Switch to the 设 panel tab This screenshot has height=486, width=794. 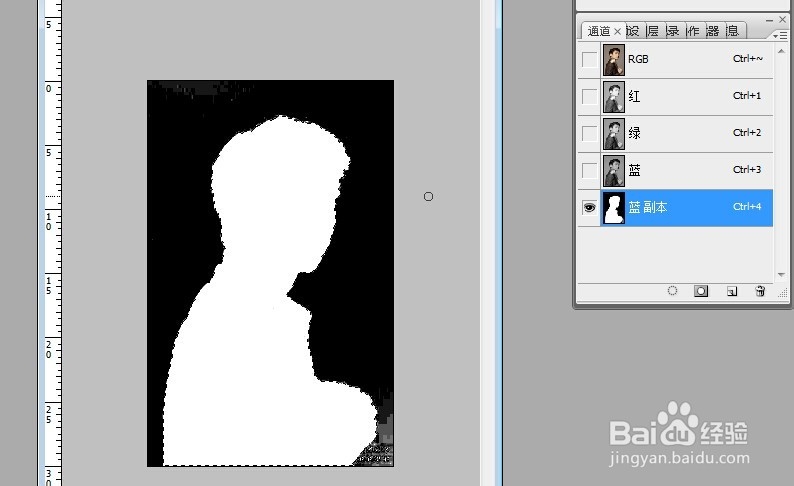point(633,31)
